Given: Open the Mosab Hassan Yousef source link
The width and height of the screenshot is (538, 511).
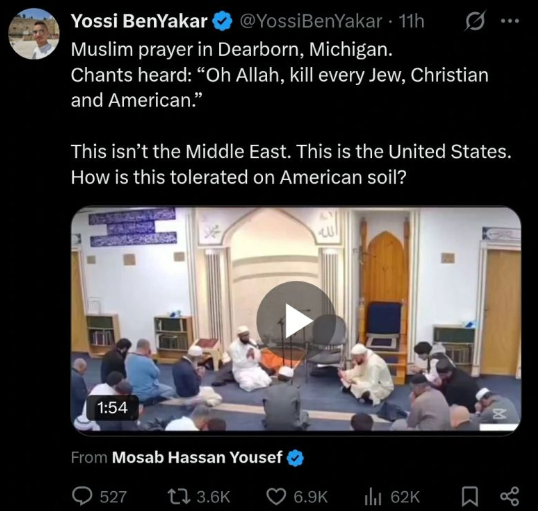Looking at the screenshot, I should click(197, 457).
